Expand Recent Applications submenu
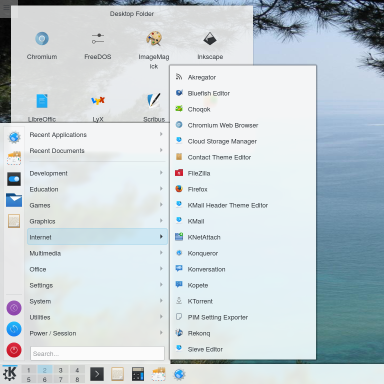Screen dimensions: 384x384 coord(97,135)
